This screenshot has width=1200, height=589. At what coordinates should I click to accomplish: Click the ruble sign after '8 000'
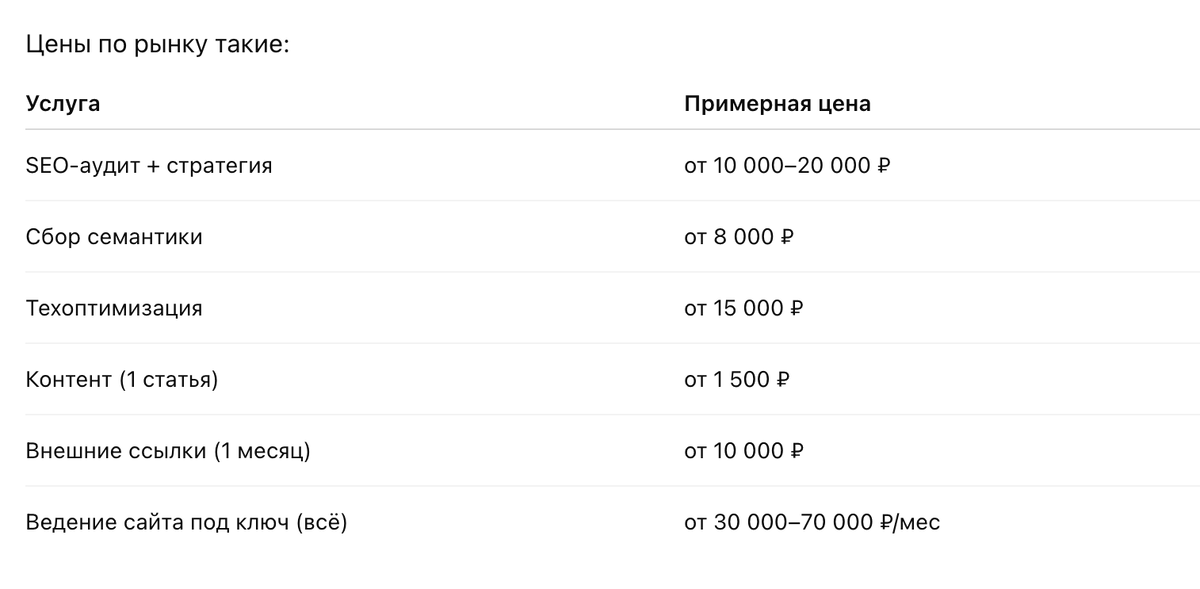click(x=786, y=237)
